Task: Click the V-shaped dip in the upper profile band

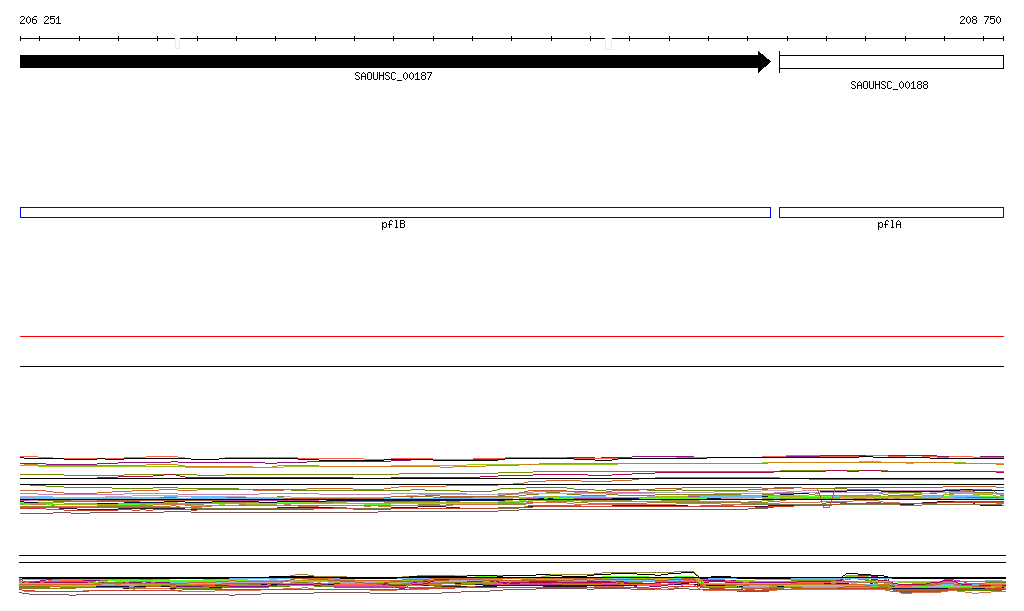Action: pos(826,500)
